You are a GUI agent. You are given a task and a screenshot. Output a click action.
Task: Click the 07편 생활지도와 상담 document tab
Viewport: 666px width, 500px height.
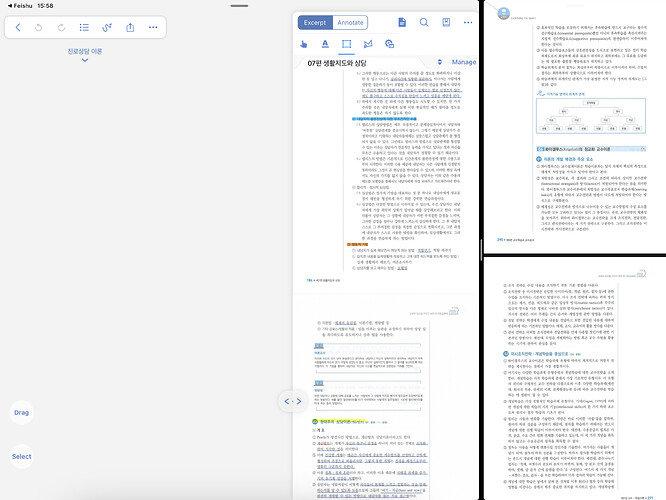tap(337, 63)
